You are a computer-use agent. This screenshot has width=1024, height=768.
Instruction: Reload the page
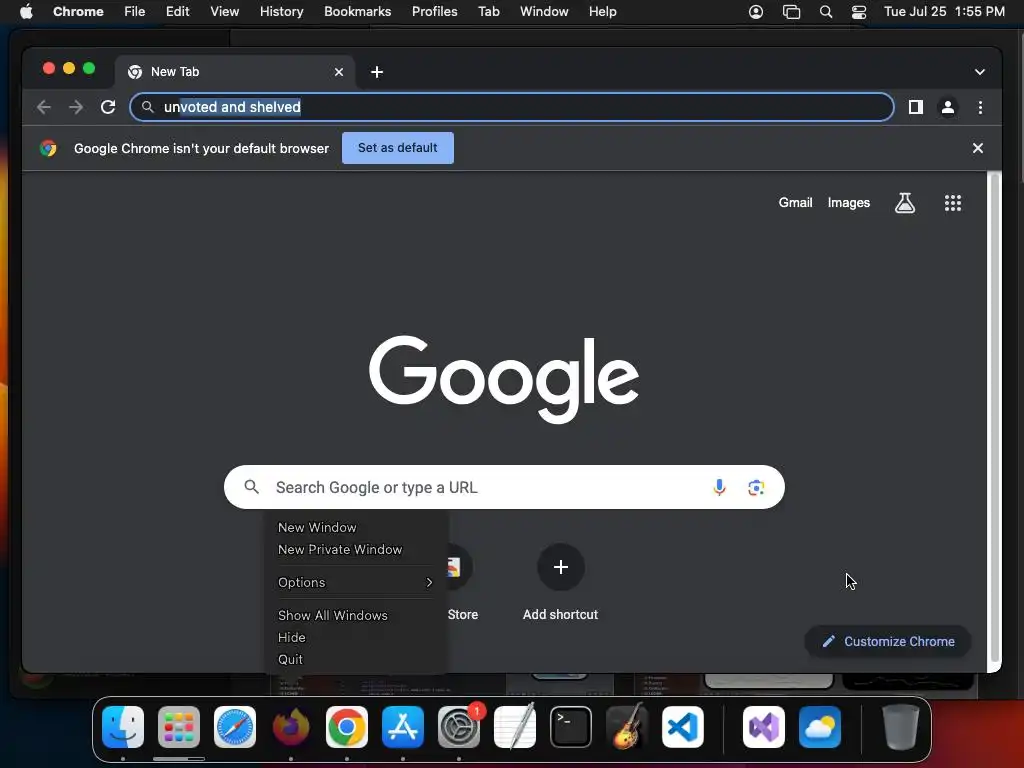click(x=108, y=107)
